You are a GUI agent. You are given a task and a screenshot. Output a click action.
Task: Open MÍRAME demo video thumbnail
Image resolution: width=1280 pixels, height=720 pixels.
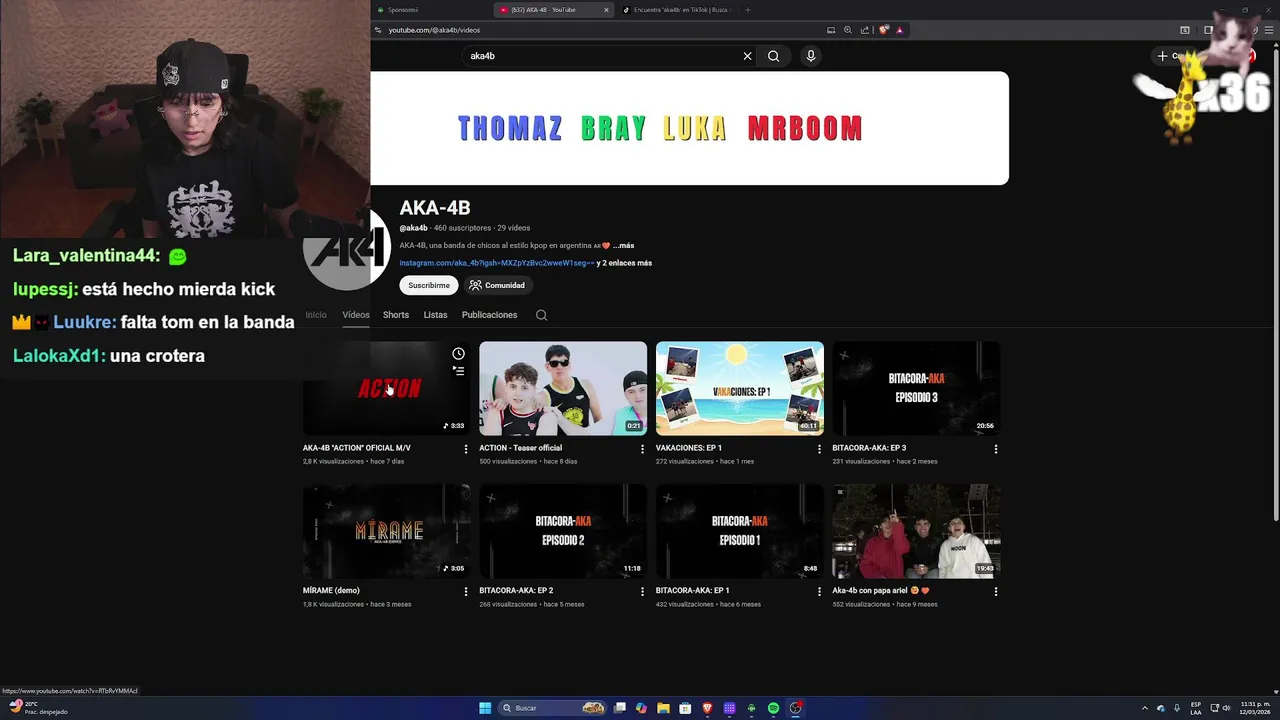pos(387,531)
